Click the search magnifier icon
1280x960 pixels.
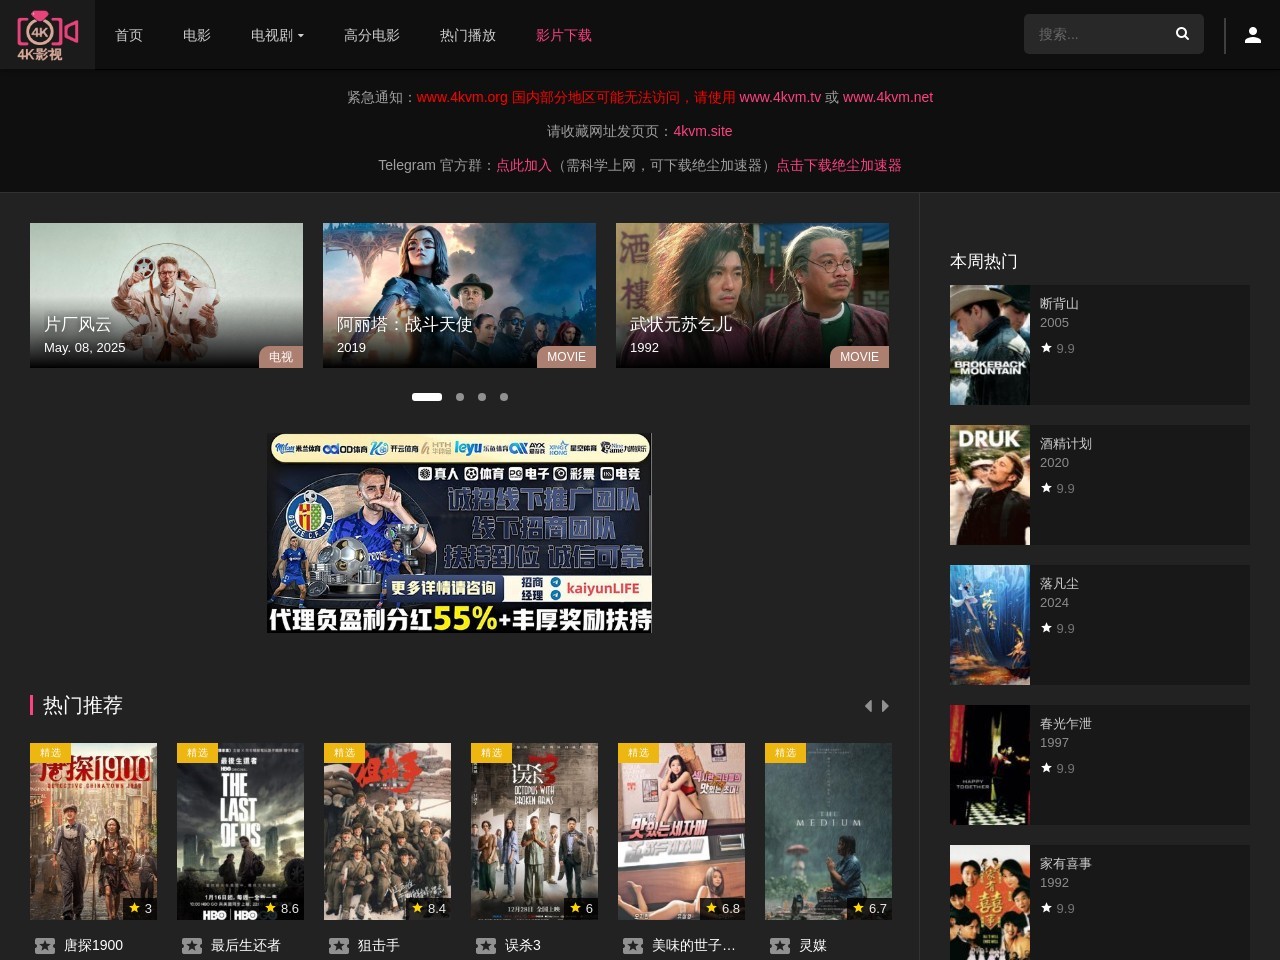point(1182,34)
